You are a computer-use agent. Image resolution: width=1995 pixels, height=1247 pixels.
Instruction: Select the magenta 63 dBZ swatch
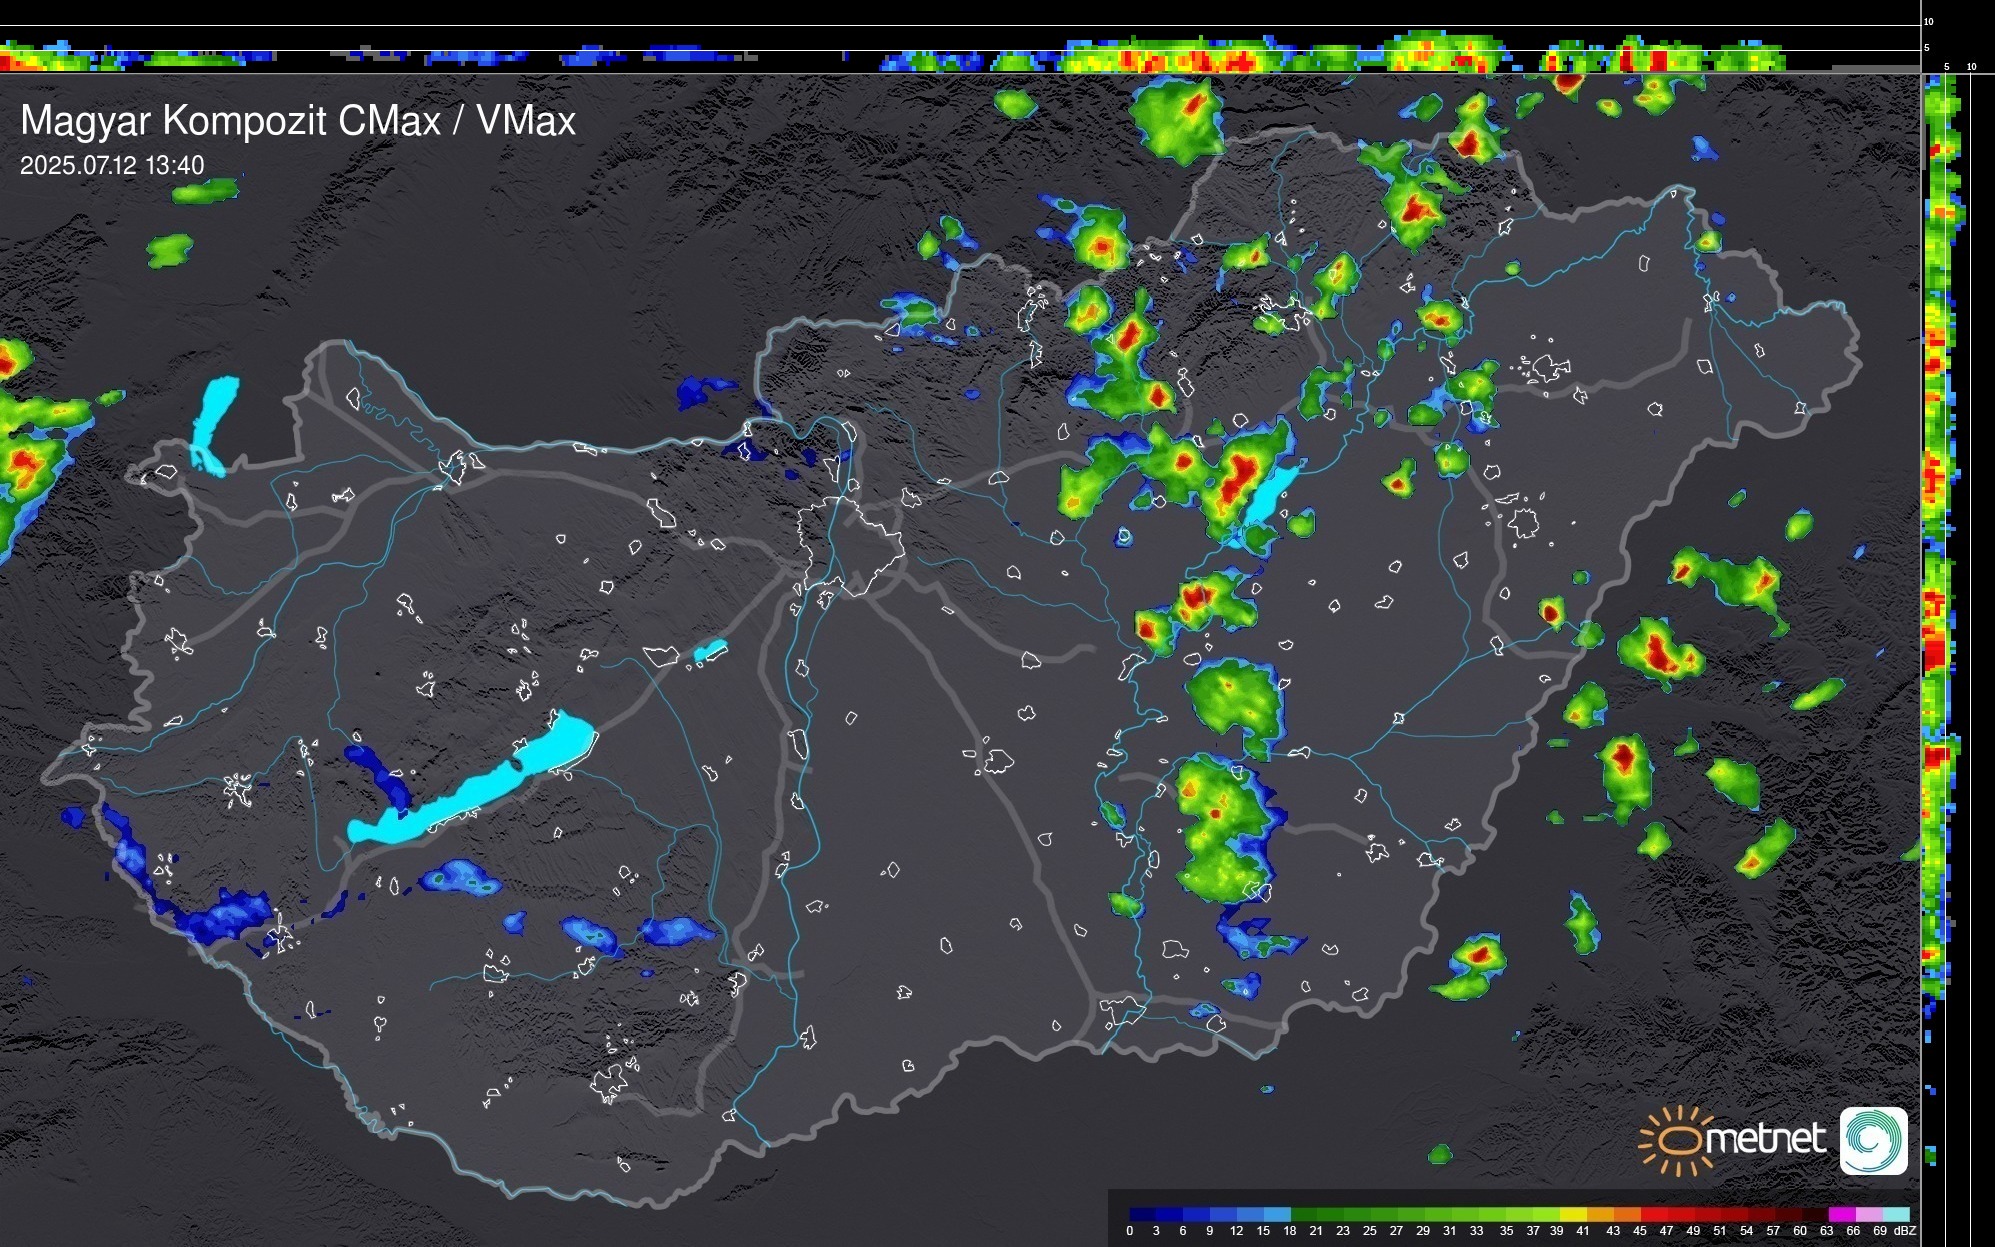1841,1214
